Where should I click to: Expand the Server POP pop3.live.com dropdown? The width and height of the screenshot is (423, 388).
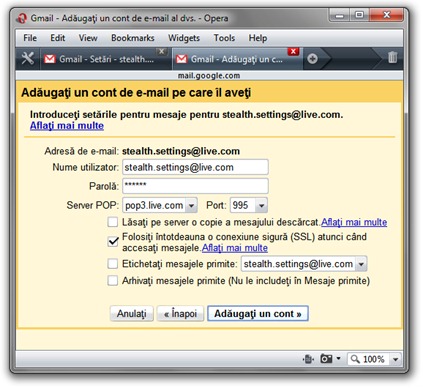[191, 206]
